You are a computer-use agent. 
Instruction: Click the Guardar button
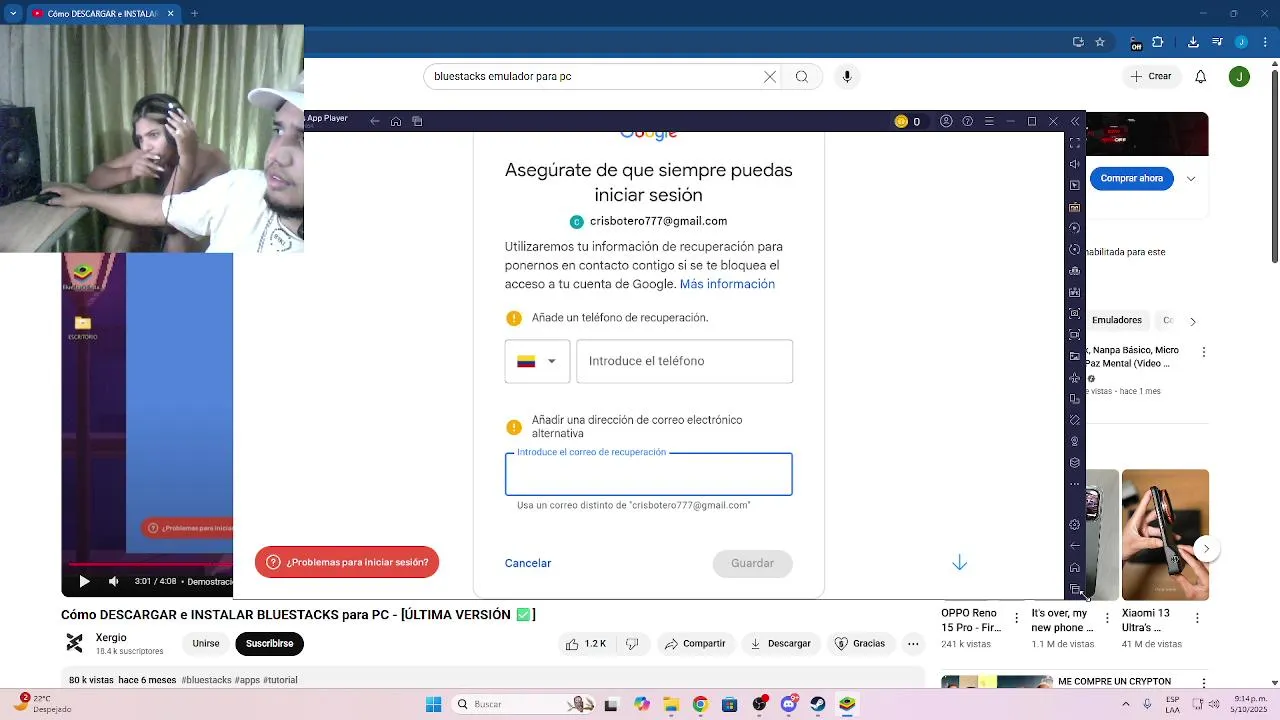click(752, 563)
